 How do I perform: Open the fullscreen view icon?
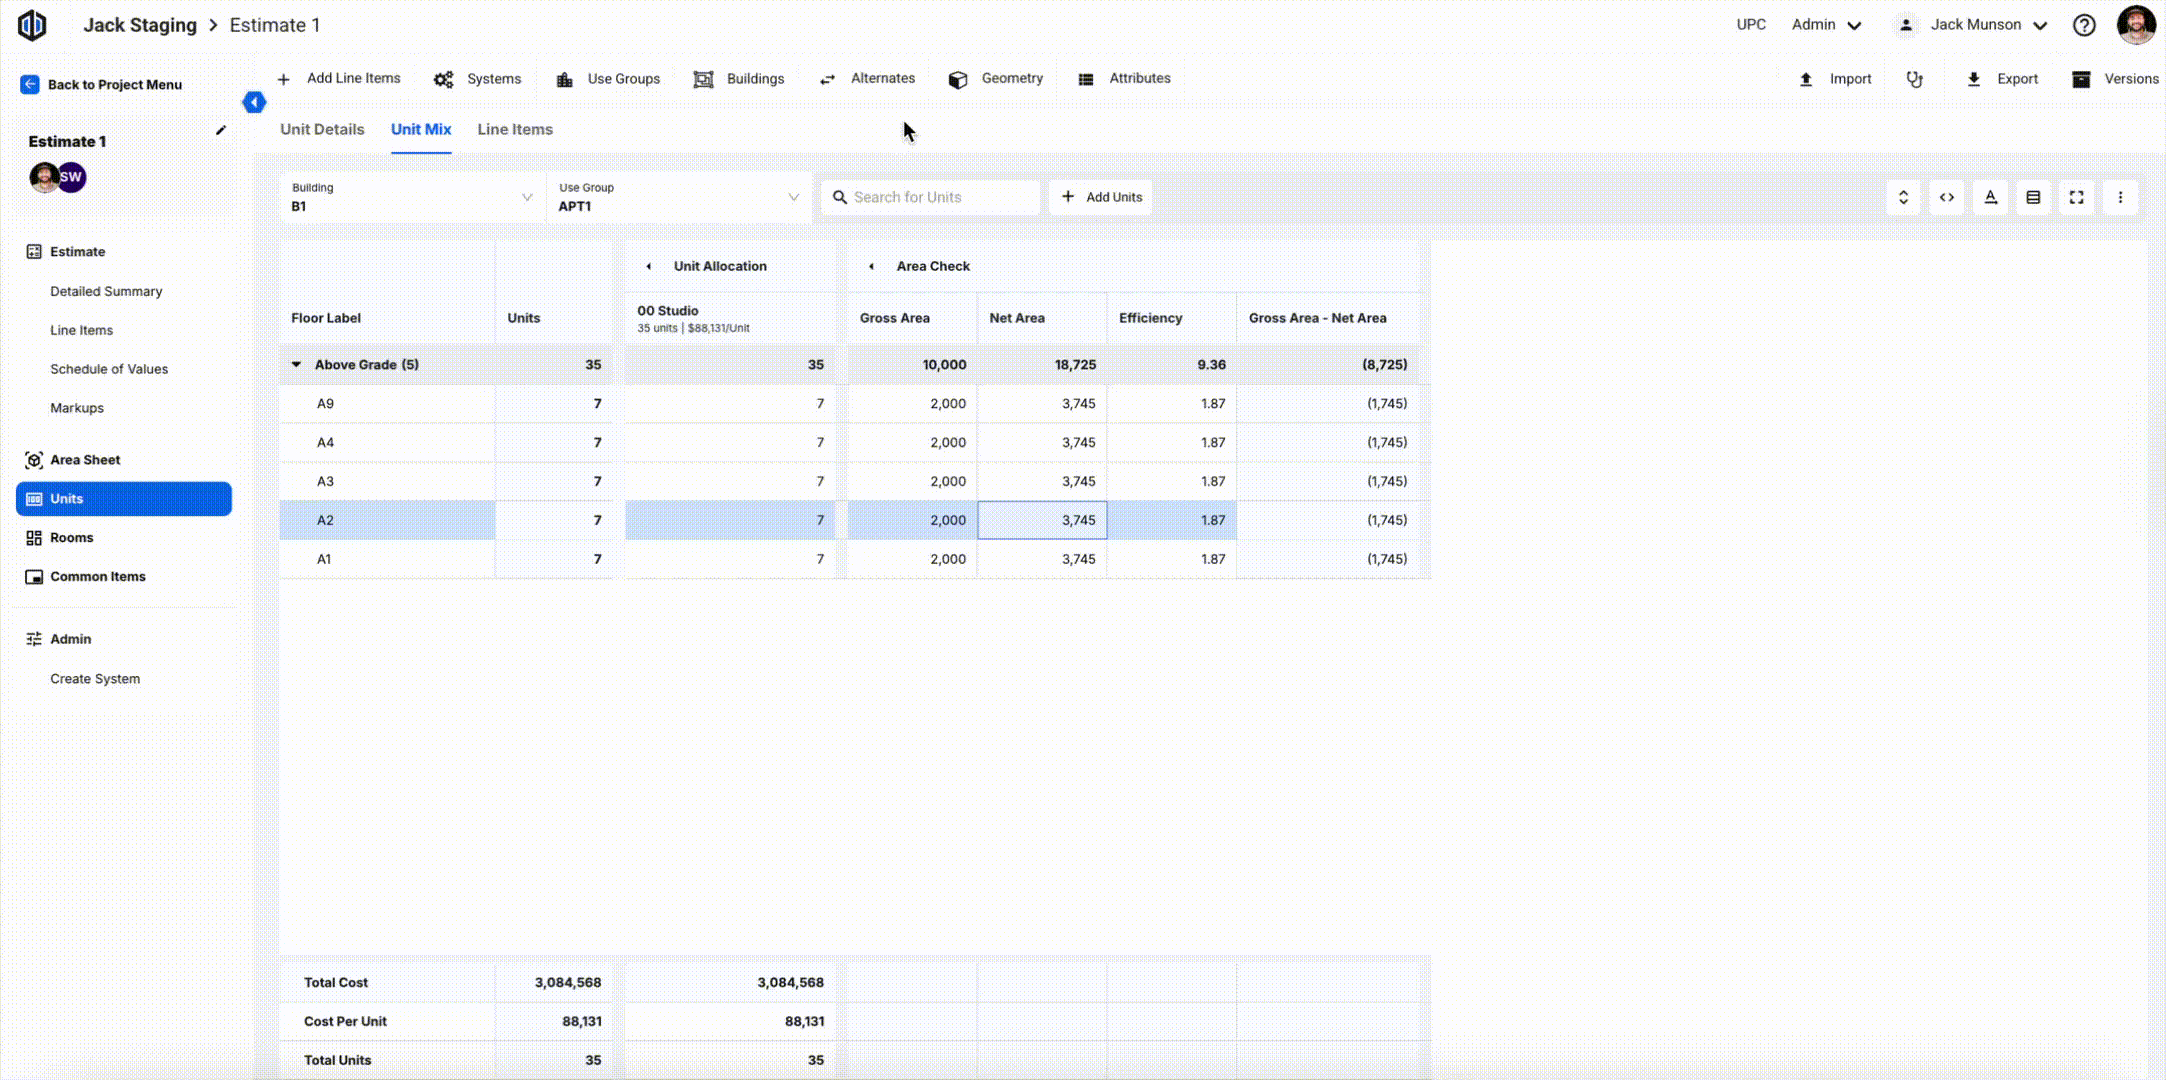click(2076, 197)
